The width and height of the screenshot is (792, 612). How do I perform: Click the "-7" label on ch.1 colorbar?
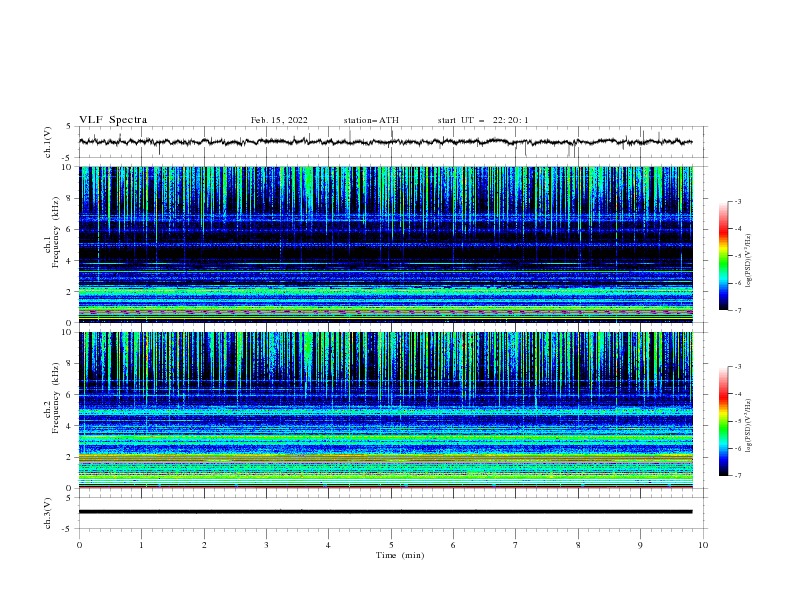pos(738,311)
